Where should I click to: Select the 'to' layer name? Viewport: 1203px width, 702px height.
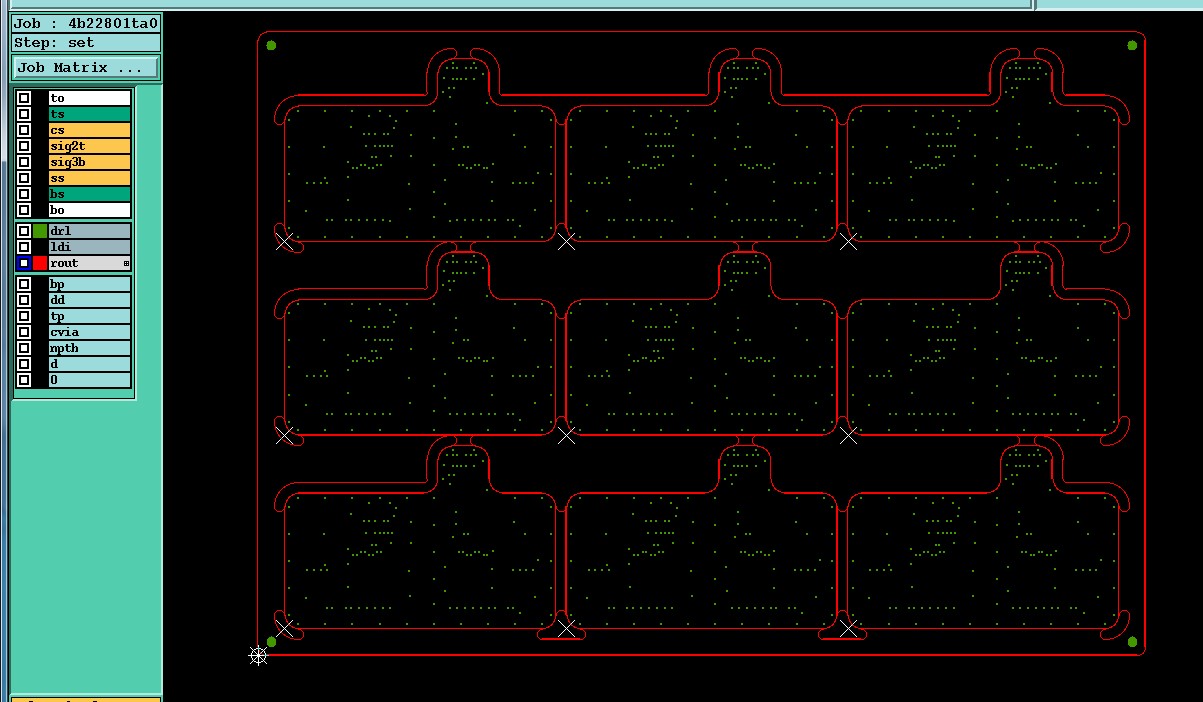pyautogui.click(x=90, y=98)
